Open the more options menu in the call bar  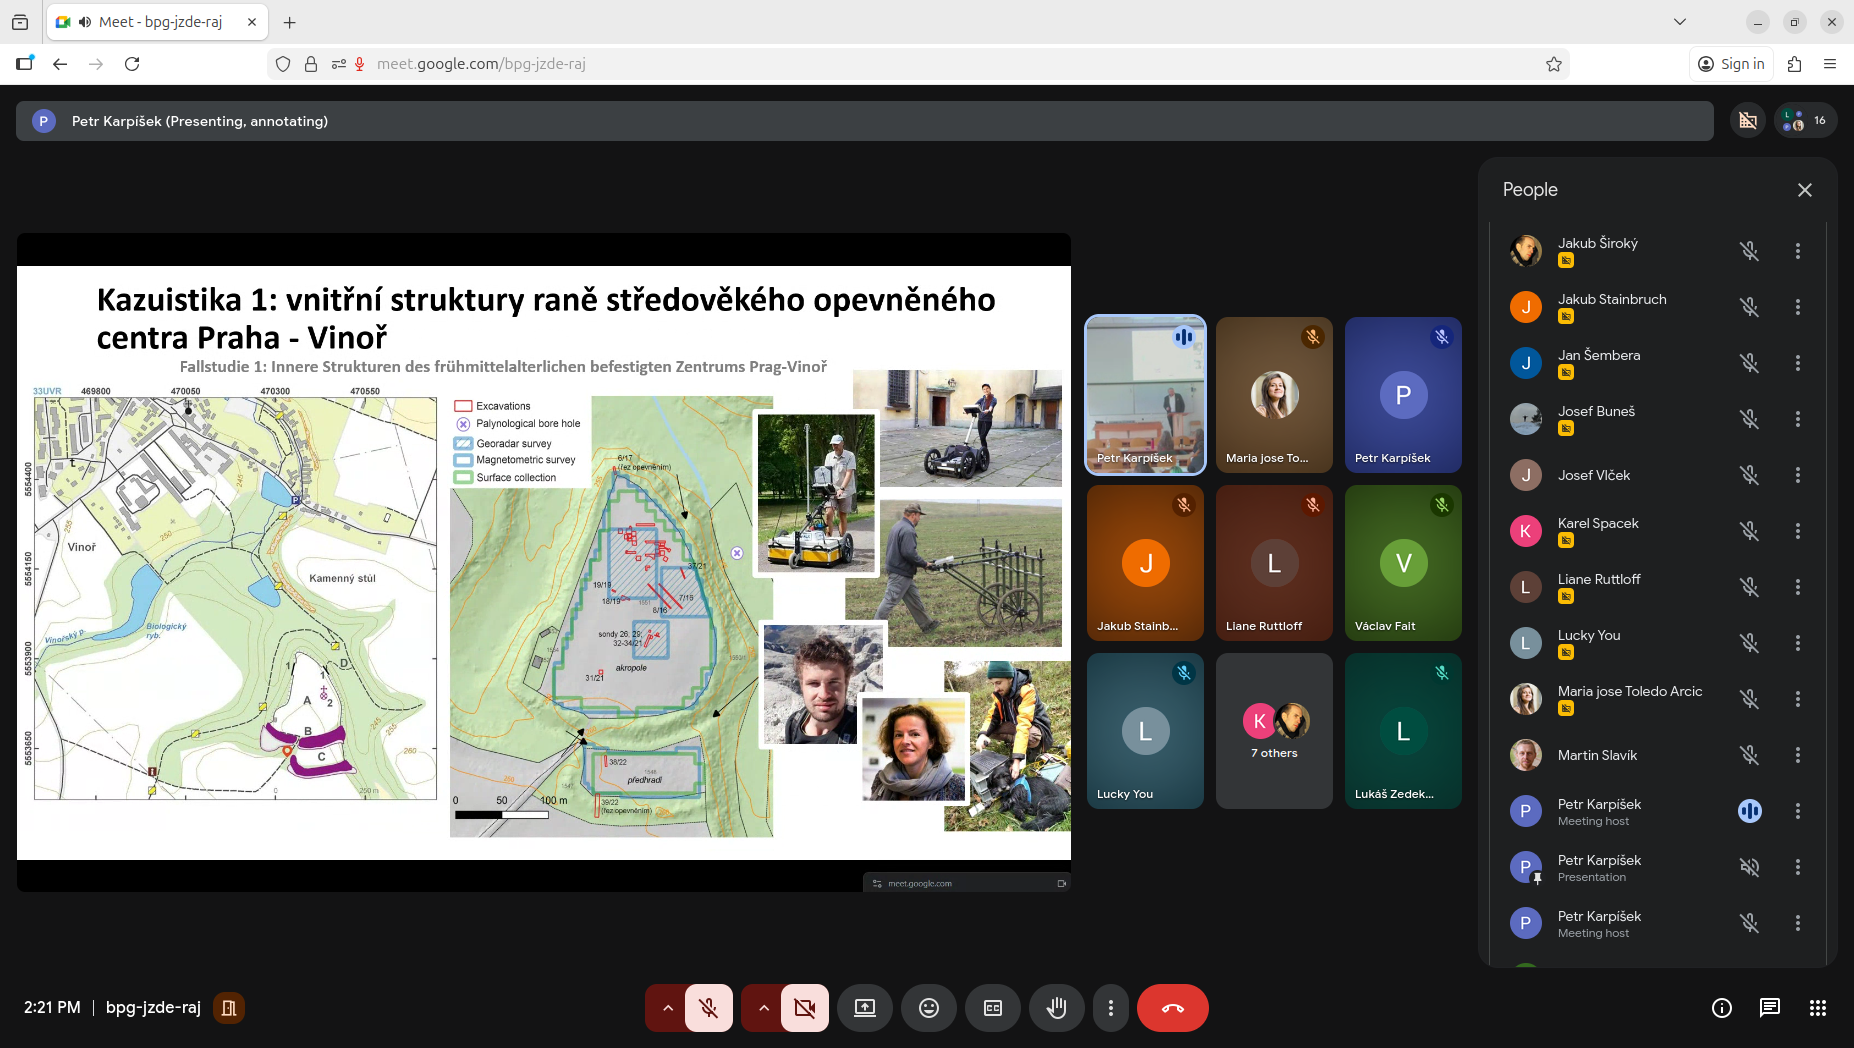tap(1110, 1008)
